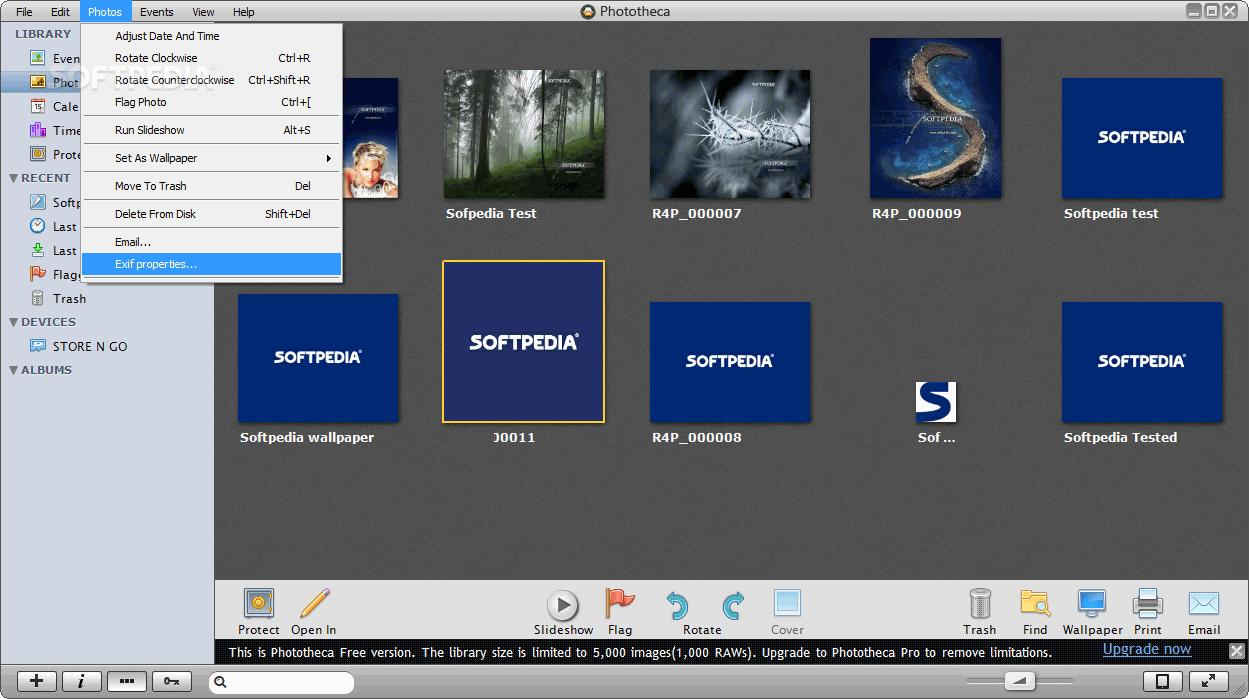Select the Calendar sidebar icon
1249x699 pixels.
[x=38, y=106]
